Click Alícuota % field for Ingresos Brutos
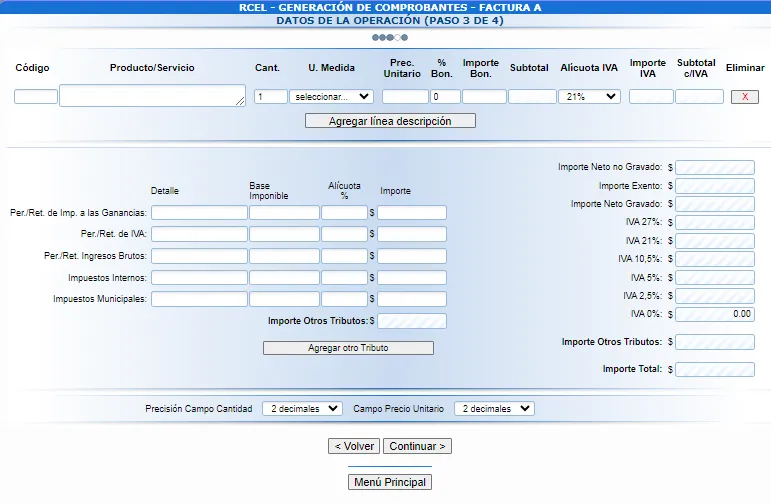The height and width of the screenshot is (504, 771). 344,256
